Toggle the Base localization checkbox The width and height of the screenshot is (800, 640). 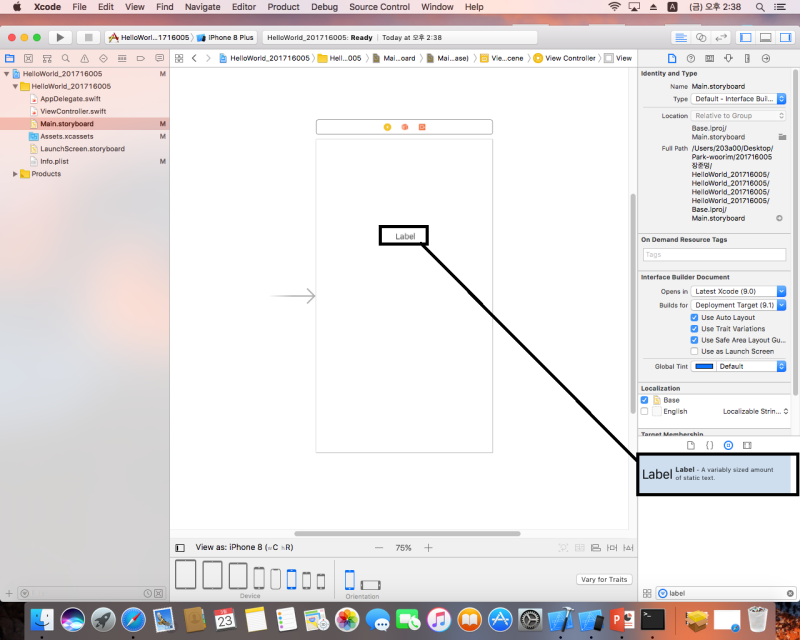[x=644, y=400]
